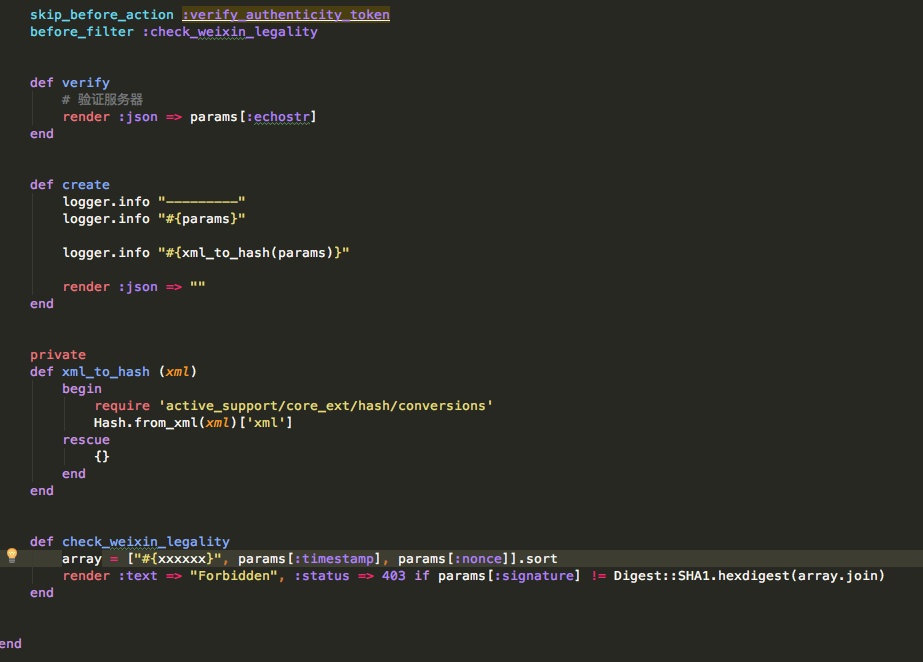Click 'skip_before_action' keyword
The width and height of the screenshot is (923, 662).
[x=102, y=15]
